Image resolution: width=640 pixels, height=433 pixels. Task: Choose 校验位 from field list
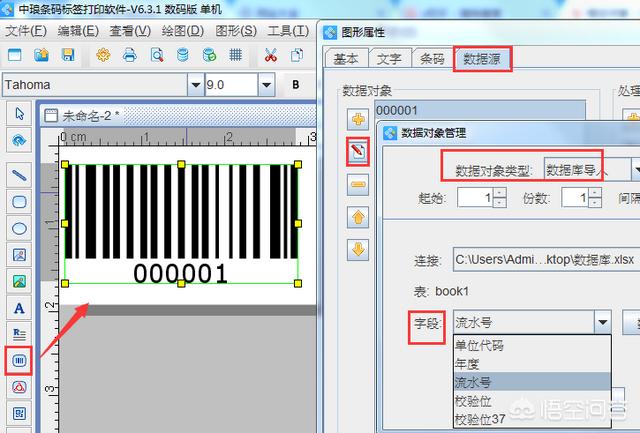click(532, 401)
